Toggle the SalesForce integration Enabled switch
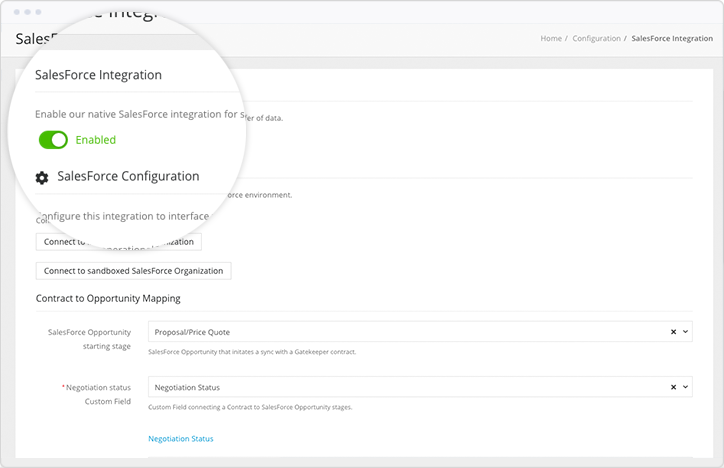The width and height of the screenshot is (724, 468). pyautogui.click(x=53, y=140)
